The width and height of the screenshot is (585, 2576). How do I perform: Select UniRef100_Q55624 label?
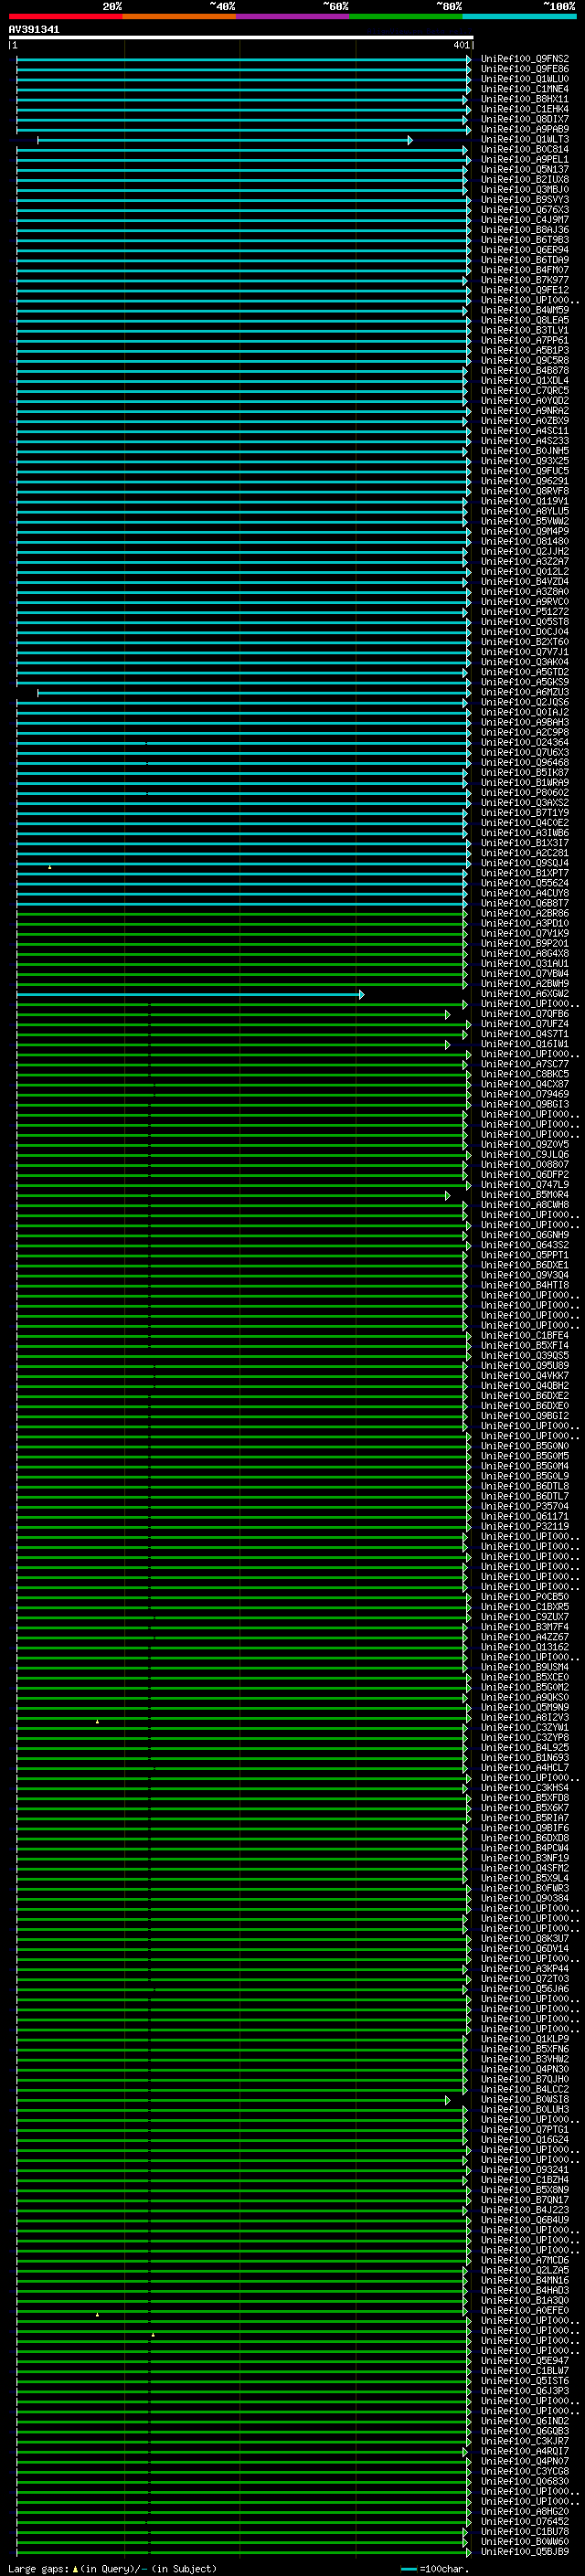point(525,884)
